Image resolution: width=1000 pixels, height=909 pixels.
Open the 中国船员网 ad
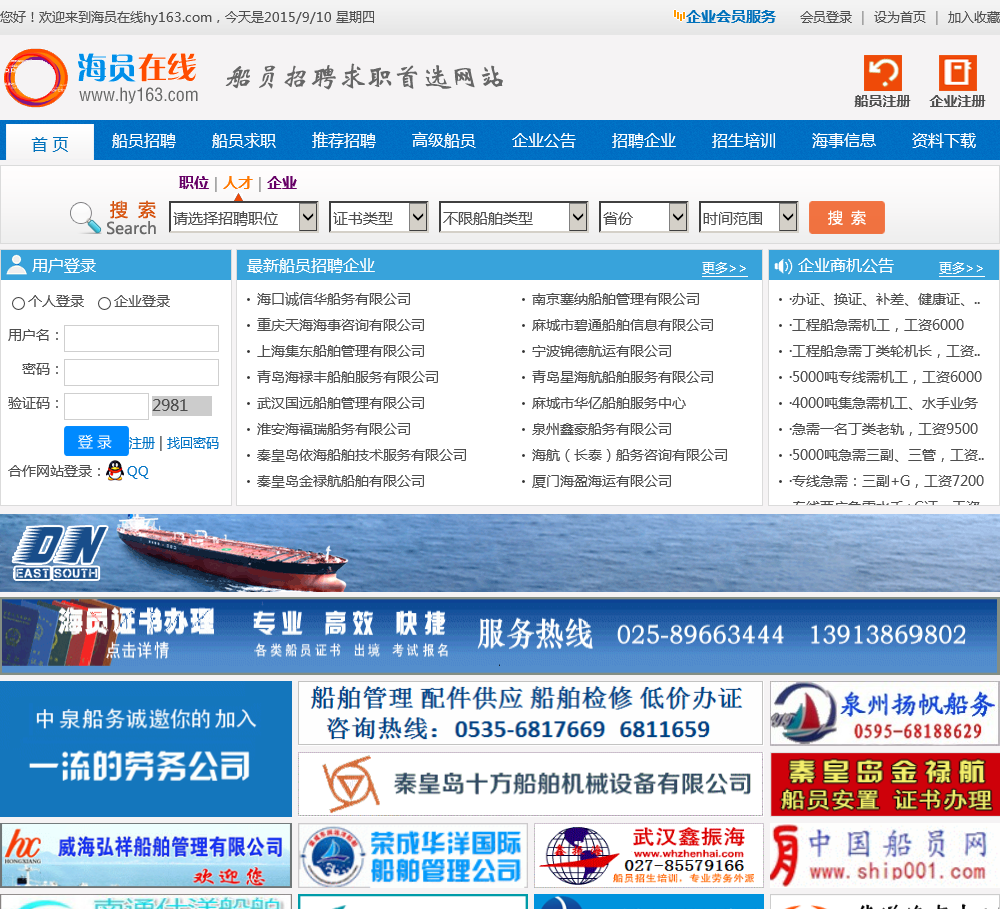tap(885, 855)
